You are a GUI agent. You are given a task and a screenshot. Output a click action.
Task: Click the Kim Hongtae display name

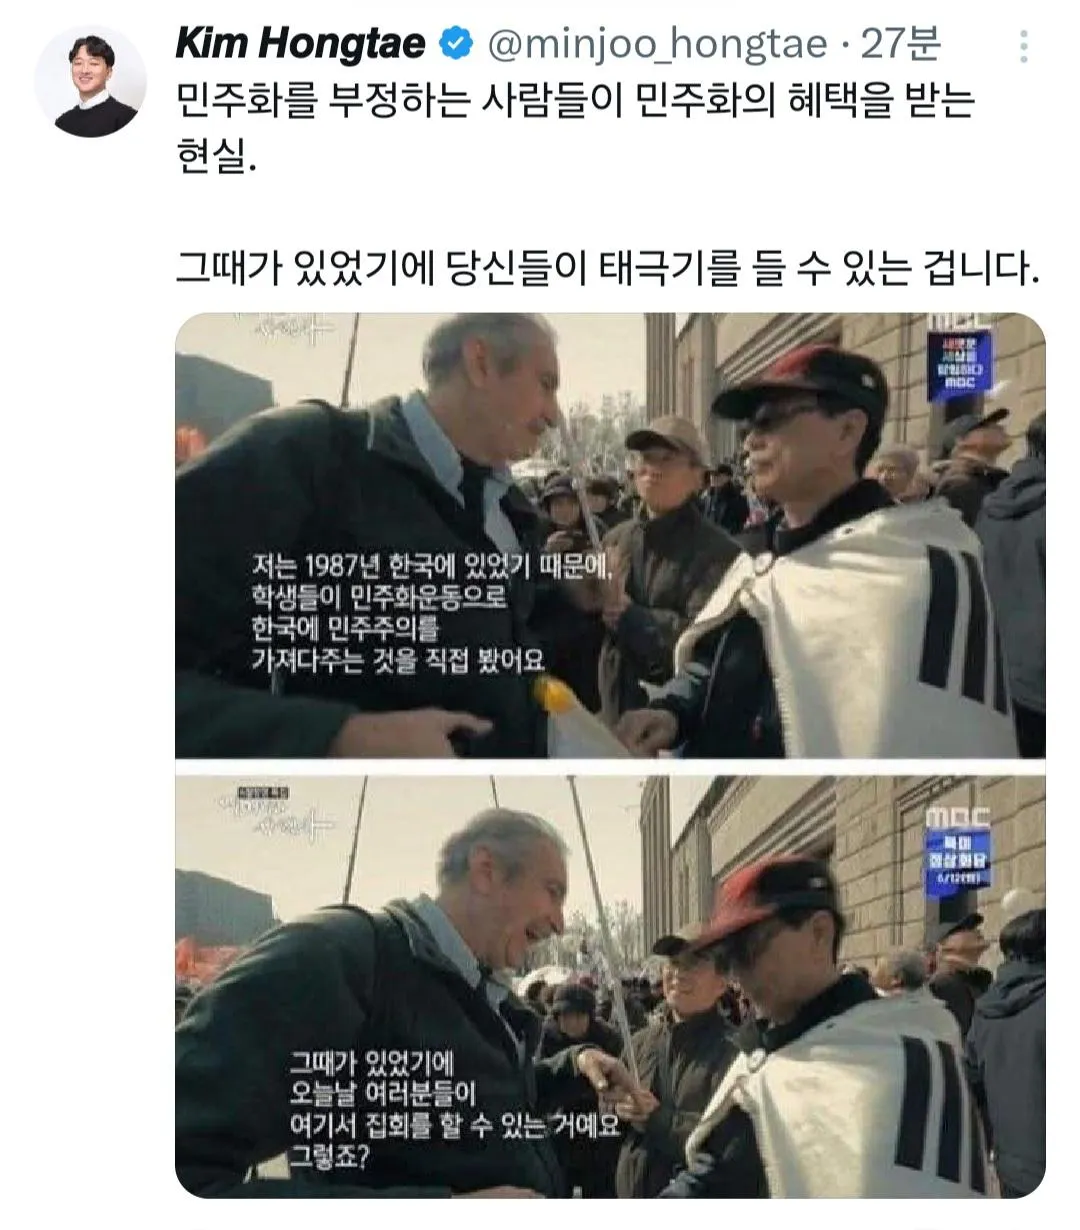click(301, 44)
